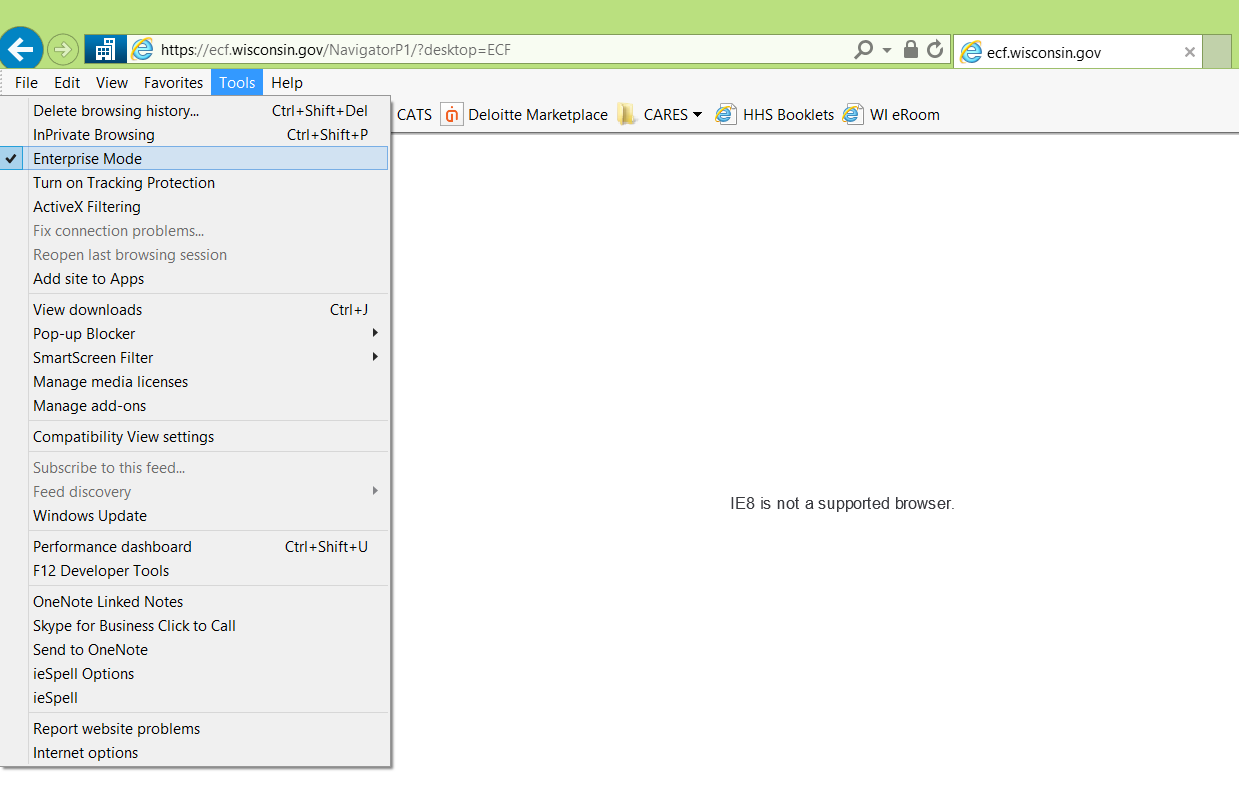Refresh the current page
Image resolution: width=1239 pixels, height=790 pixels.
click(x=933, y=49)
